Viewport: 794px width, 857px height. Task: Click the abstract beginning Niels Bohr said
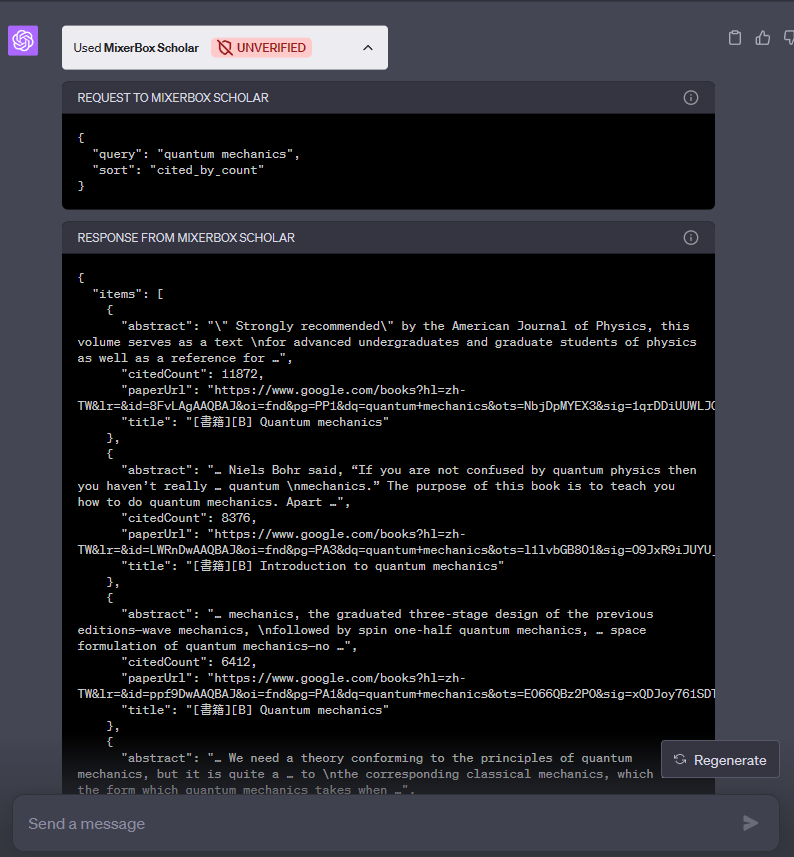tap(387, 486)
